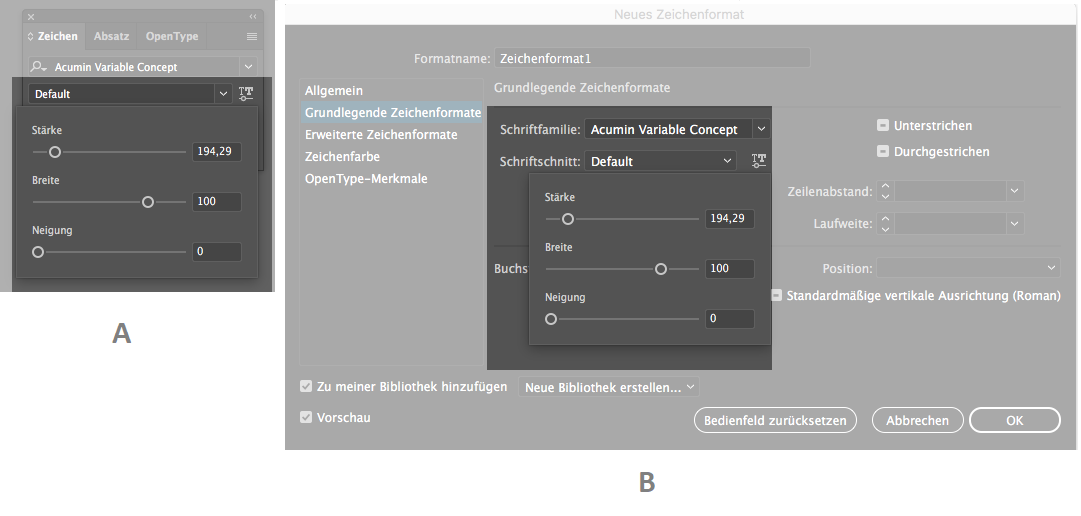Click variable font icon in Zeichen panel
Screen dimensions: 1081x516
click(x=246, y=94)
